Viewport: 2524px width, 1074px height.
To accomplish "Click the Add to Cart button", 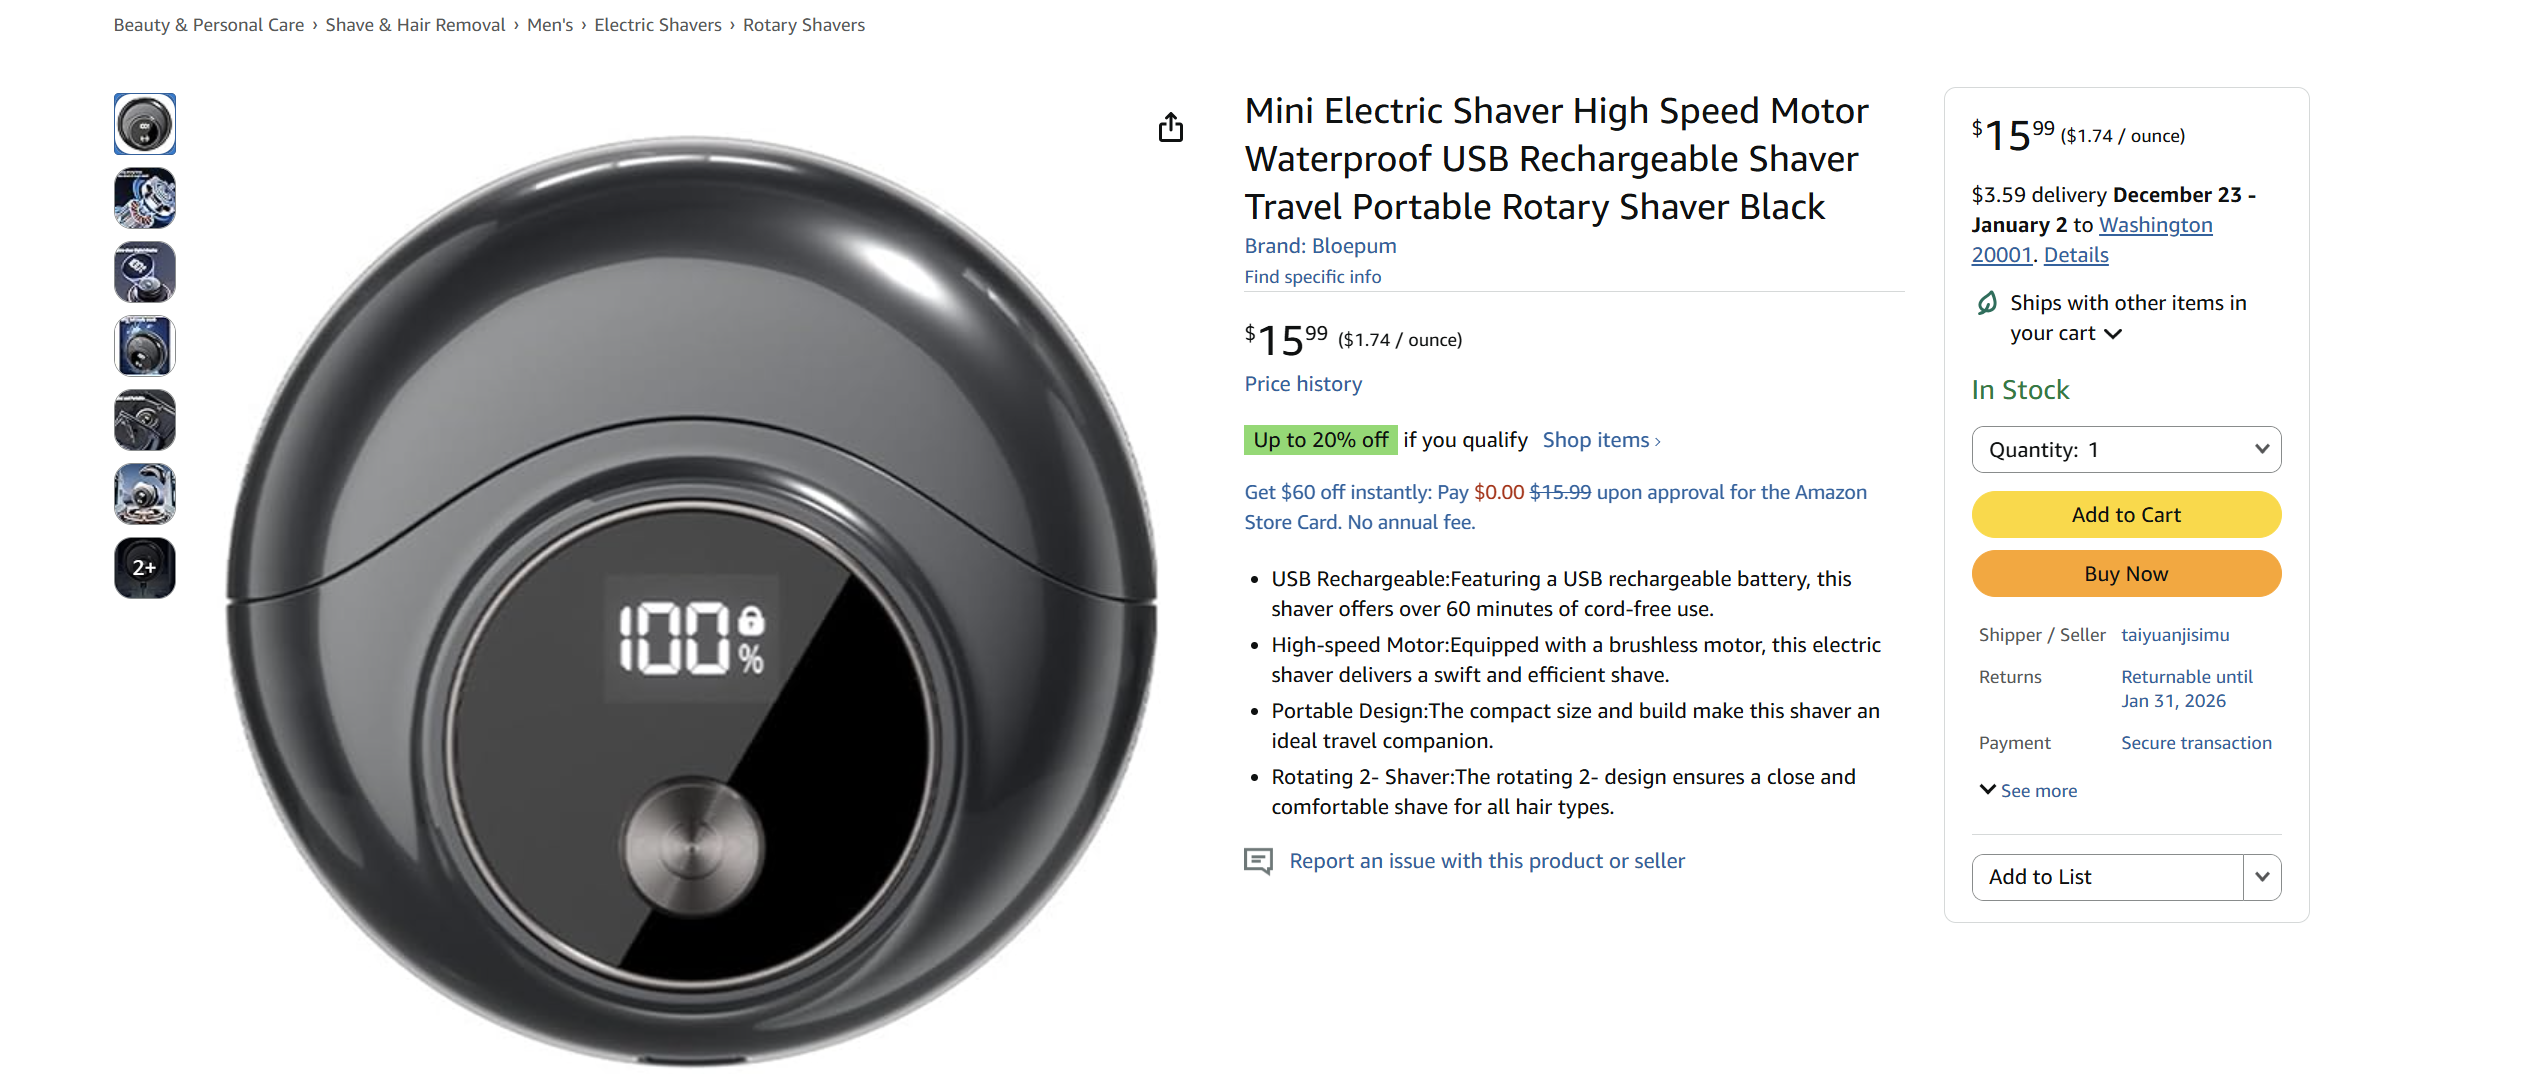I will click(2126, 514).
